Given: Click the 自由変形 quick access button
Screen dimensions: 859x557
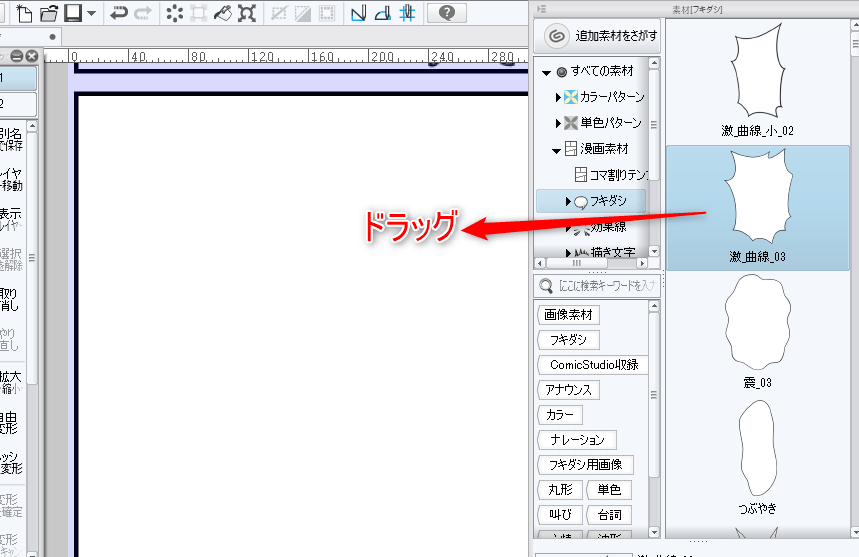Looking at the screenshot, I should pos(12,422).
